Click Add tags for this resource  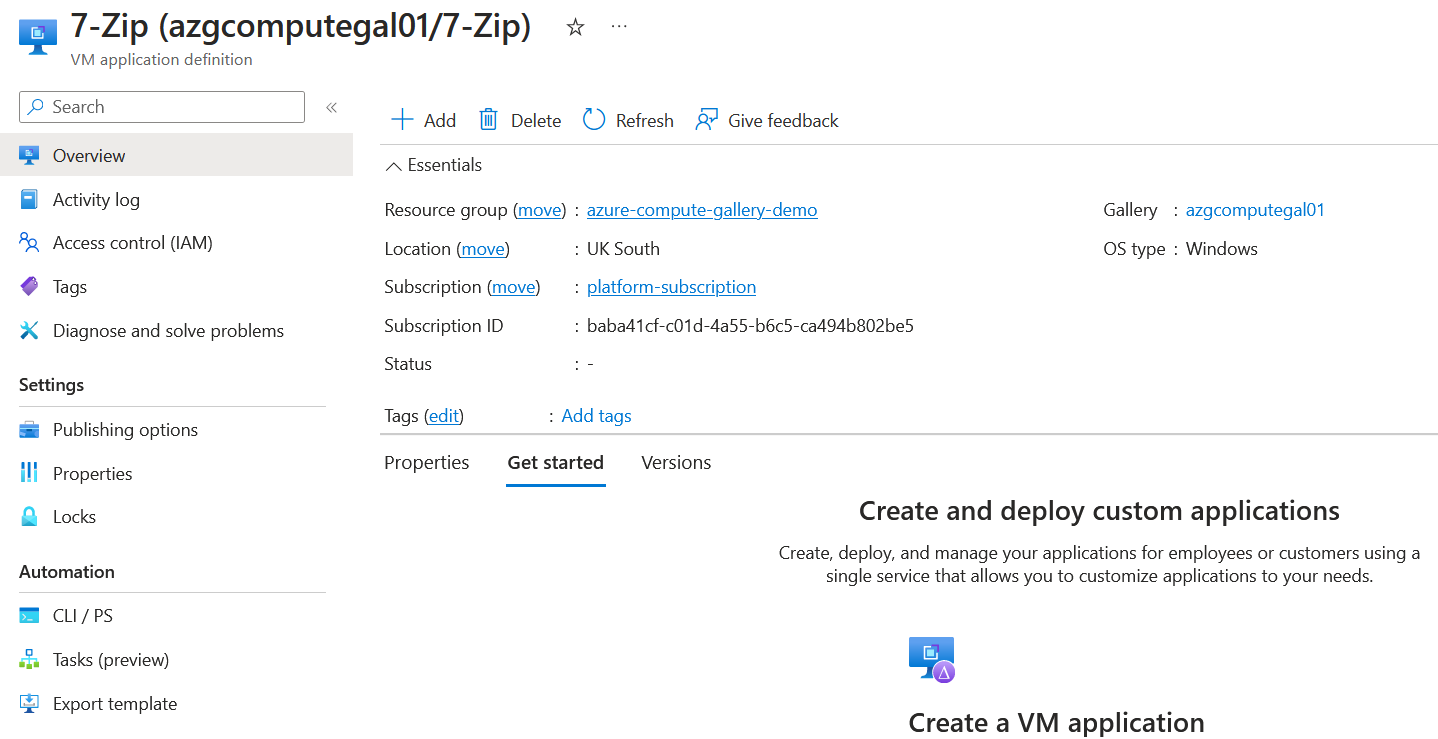click(x=596, y=415)
